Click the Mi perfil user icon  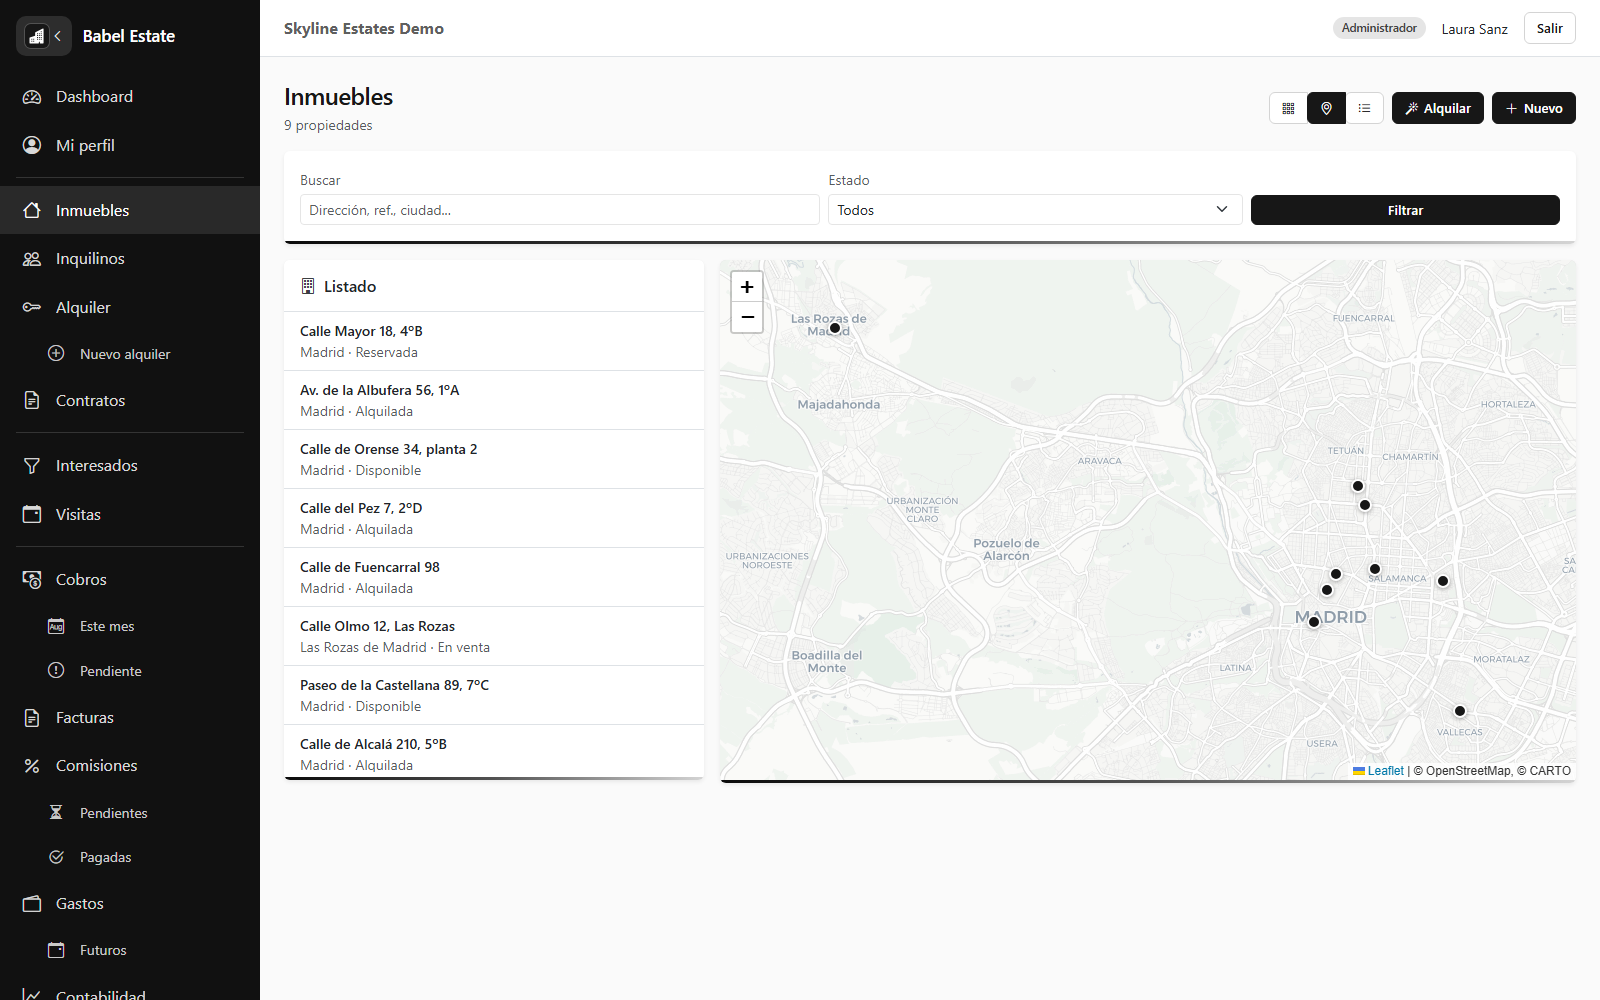point(32,145)
